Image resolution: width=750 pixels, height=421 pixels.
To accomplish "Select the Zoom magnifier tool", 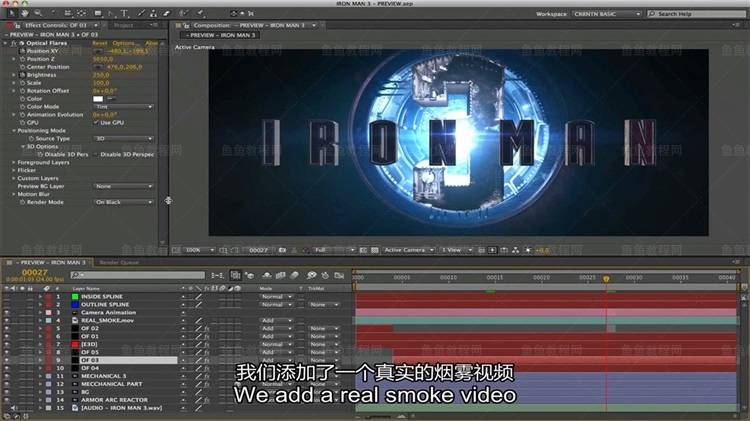I will pos(38,13).
